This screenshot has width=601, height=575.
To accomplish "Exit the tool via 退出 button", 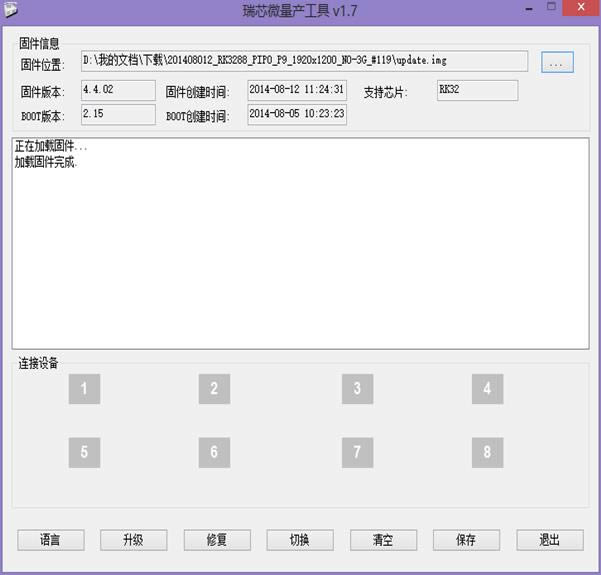I will coord(549,540).
